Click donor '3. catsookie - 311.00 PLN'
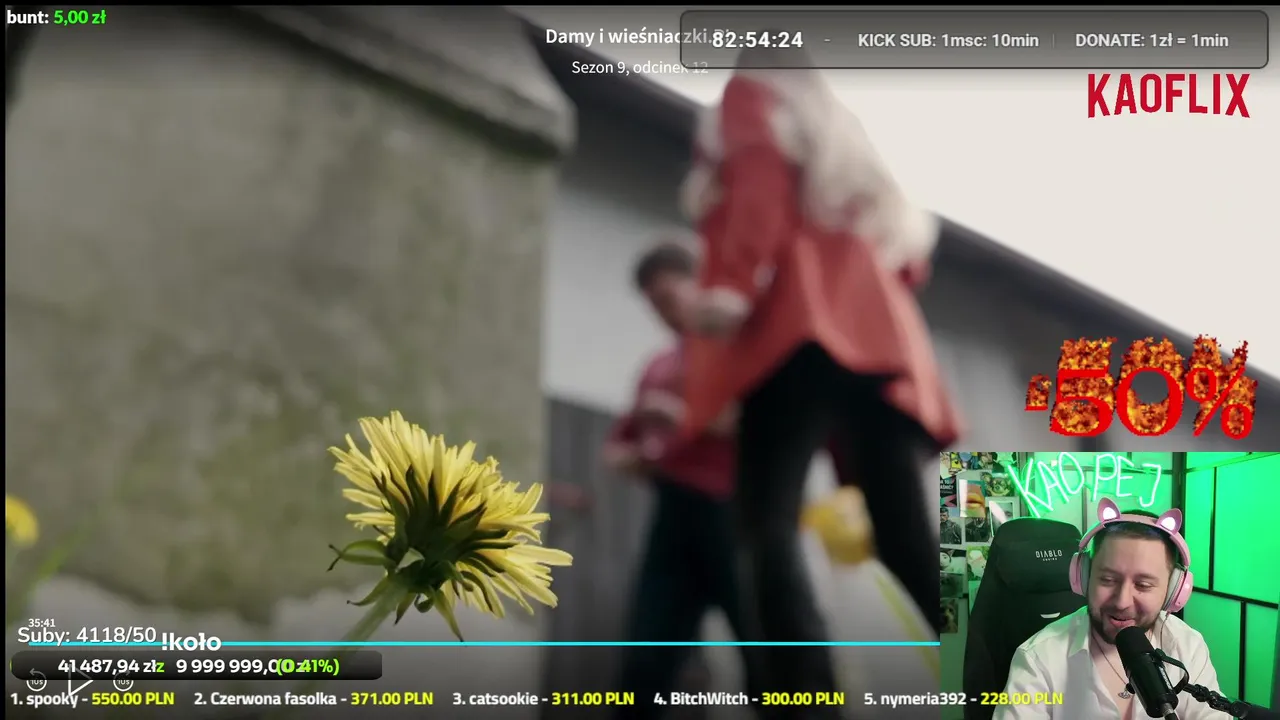 543,699
